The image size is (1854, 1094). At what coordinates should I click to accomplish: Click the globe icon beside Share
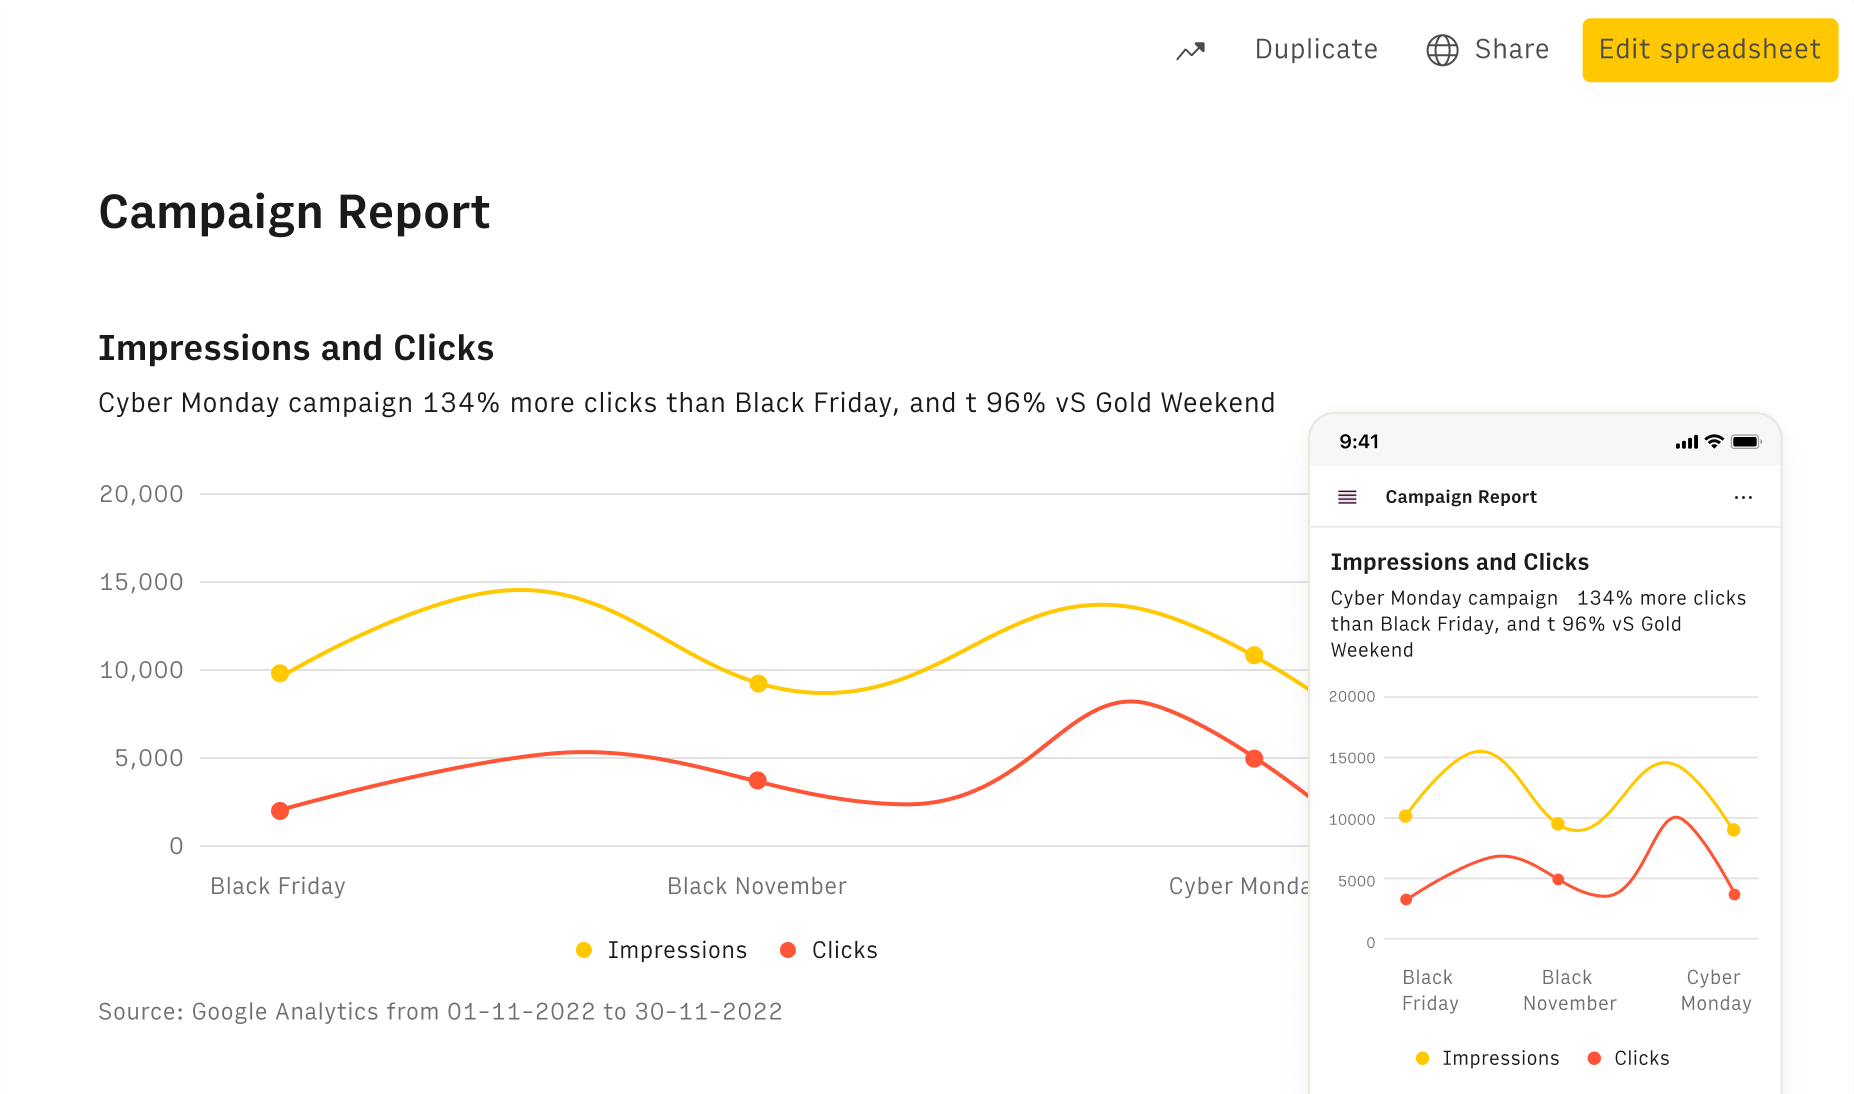tap(1442, 50)
